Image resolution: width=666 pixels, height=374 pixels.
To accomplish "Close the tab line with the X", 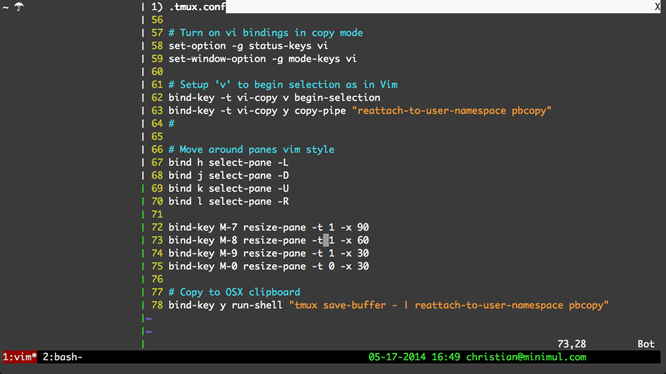I will 657,6.
